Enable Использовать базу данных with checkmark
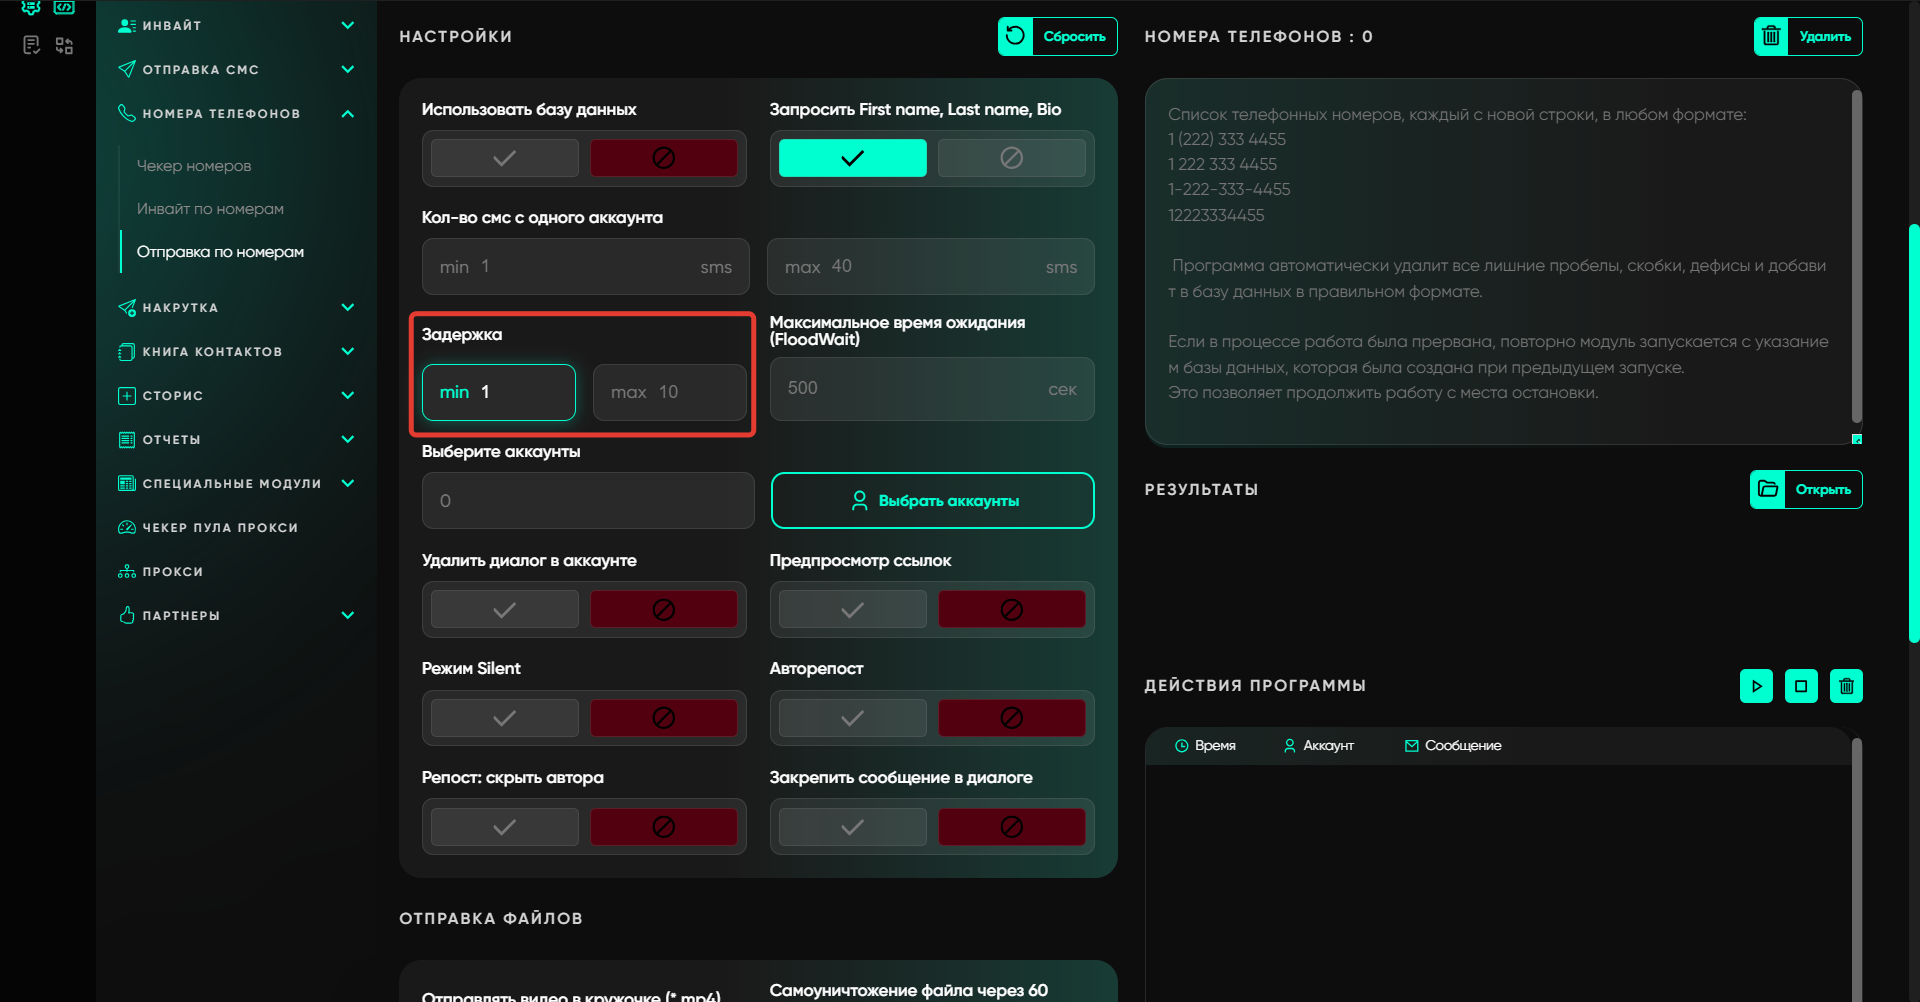The height and width of the screenshot is (1002, 1920). (x=505, y=158)
